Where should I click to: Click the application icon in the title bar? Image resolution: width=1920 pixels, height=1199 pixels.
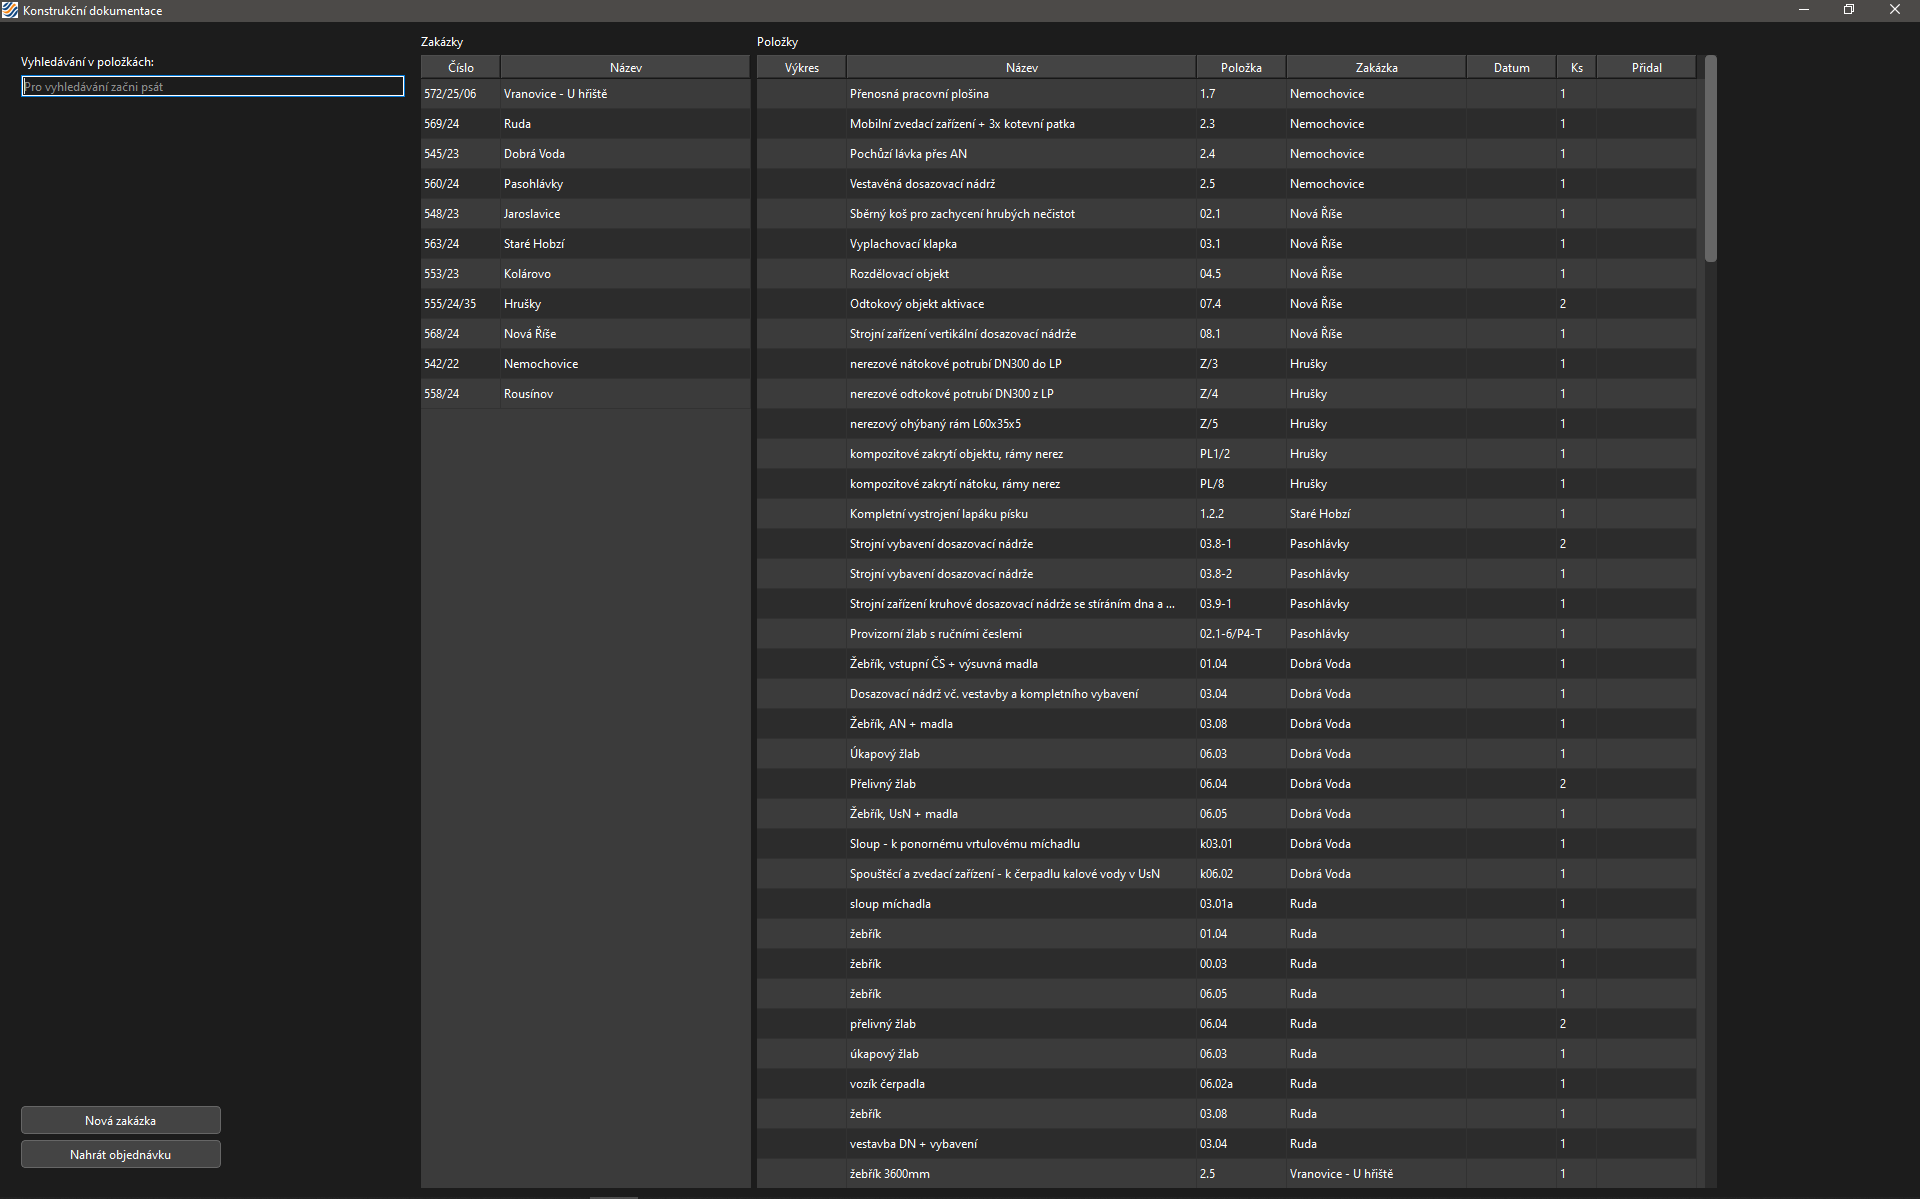pos(11,10)
